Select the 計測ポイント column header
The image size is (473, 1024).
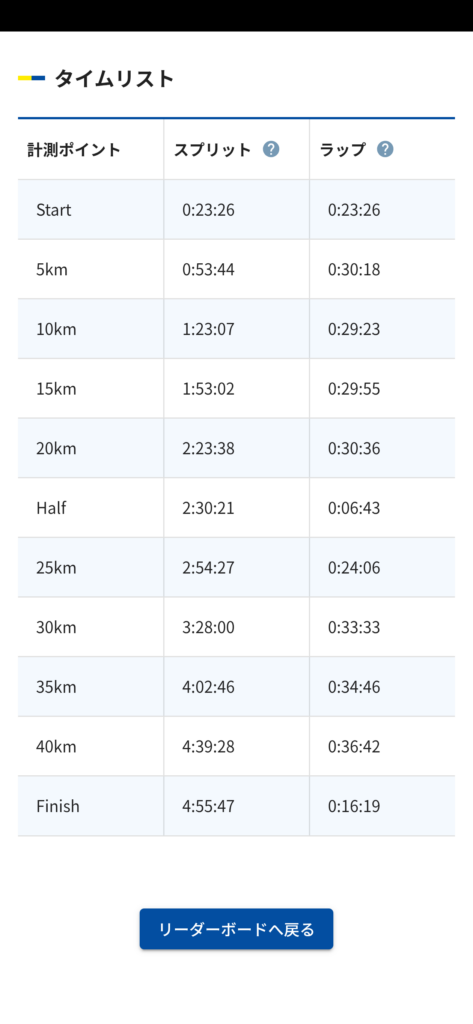click(x=74, y=150)
